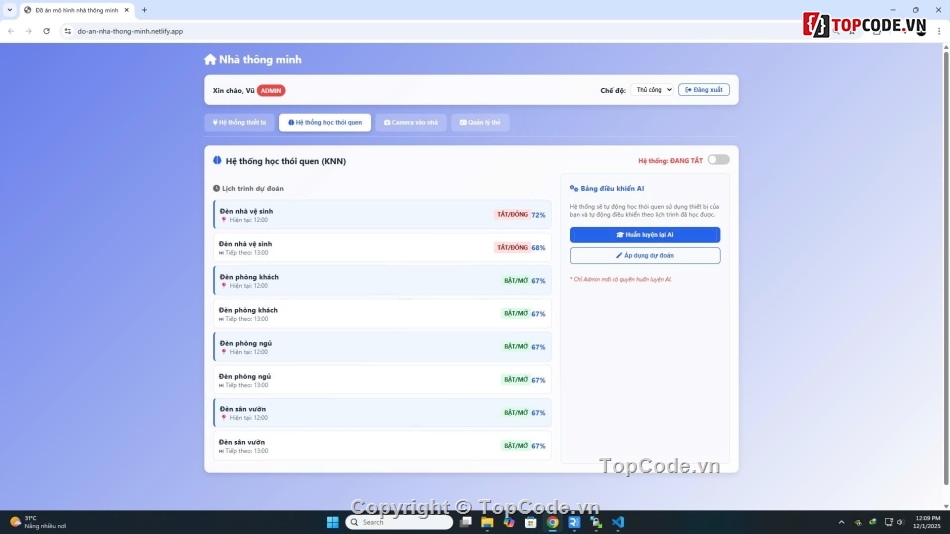Open File Explorer from the taskbar
The height and width of the screenshot is (534, 950).
tap(487, 522)
